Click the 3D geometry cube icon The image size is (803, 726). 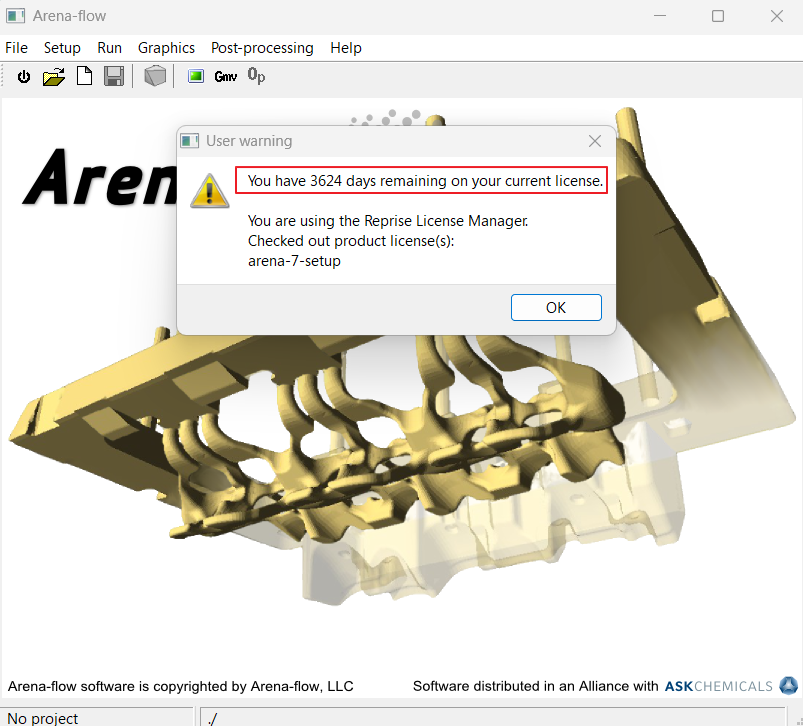[155, 76]
